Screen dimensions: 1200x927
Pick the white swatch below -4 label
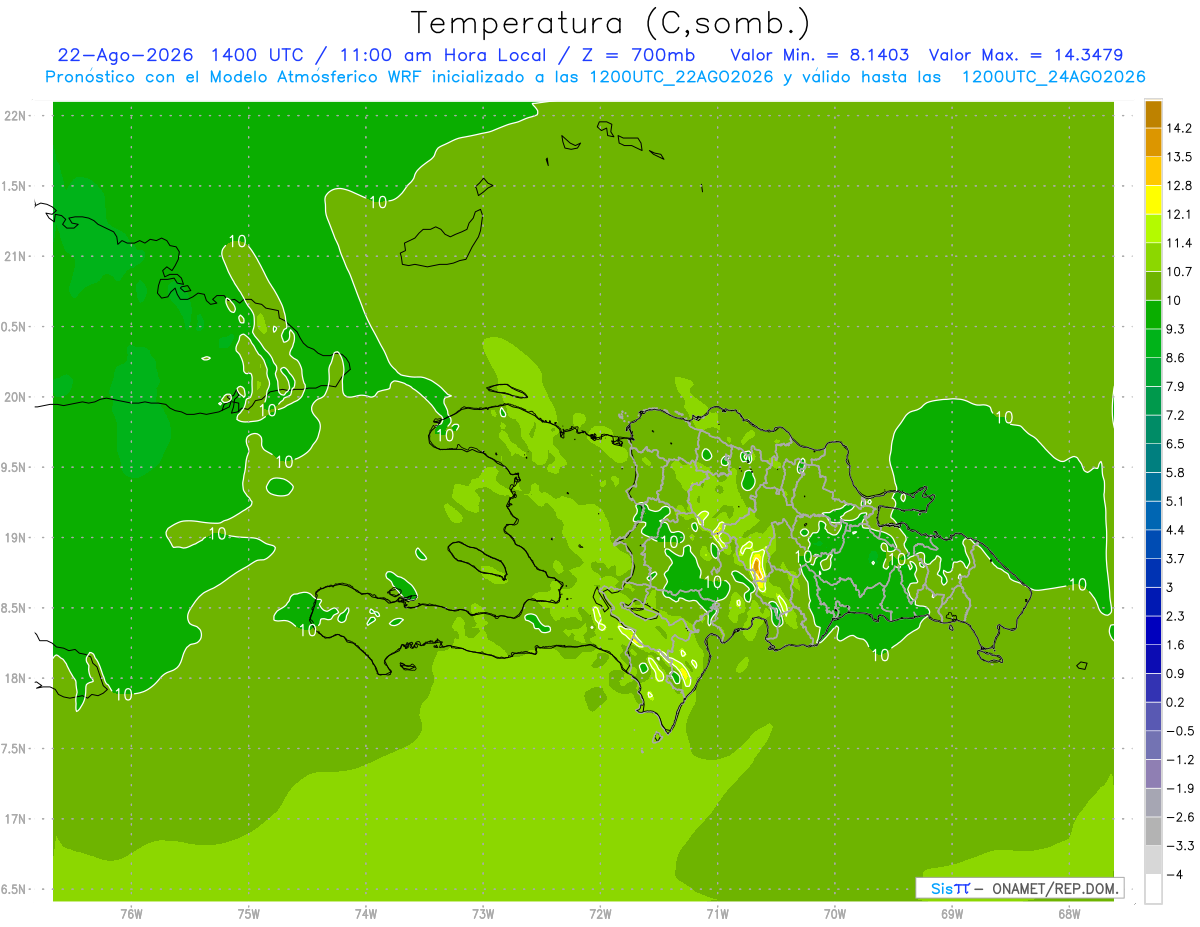(x=1153, y=888)
